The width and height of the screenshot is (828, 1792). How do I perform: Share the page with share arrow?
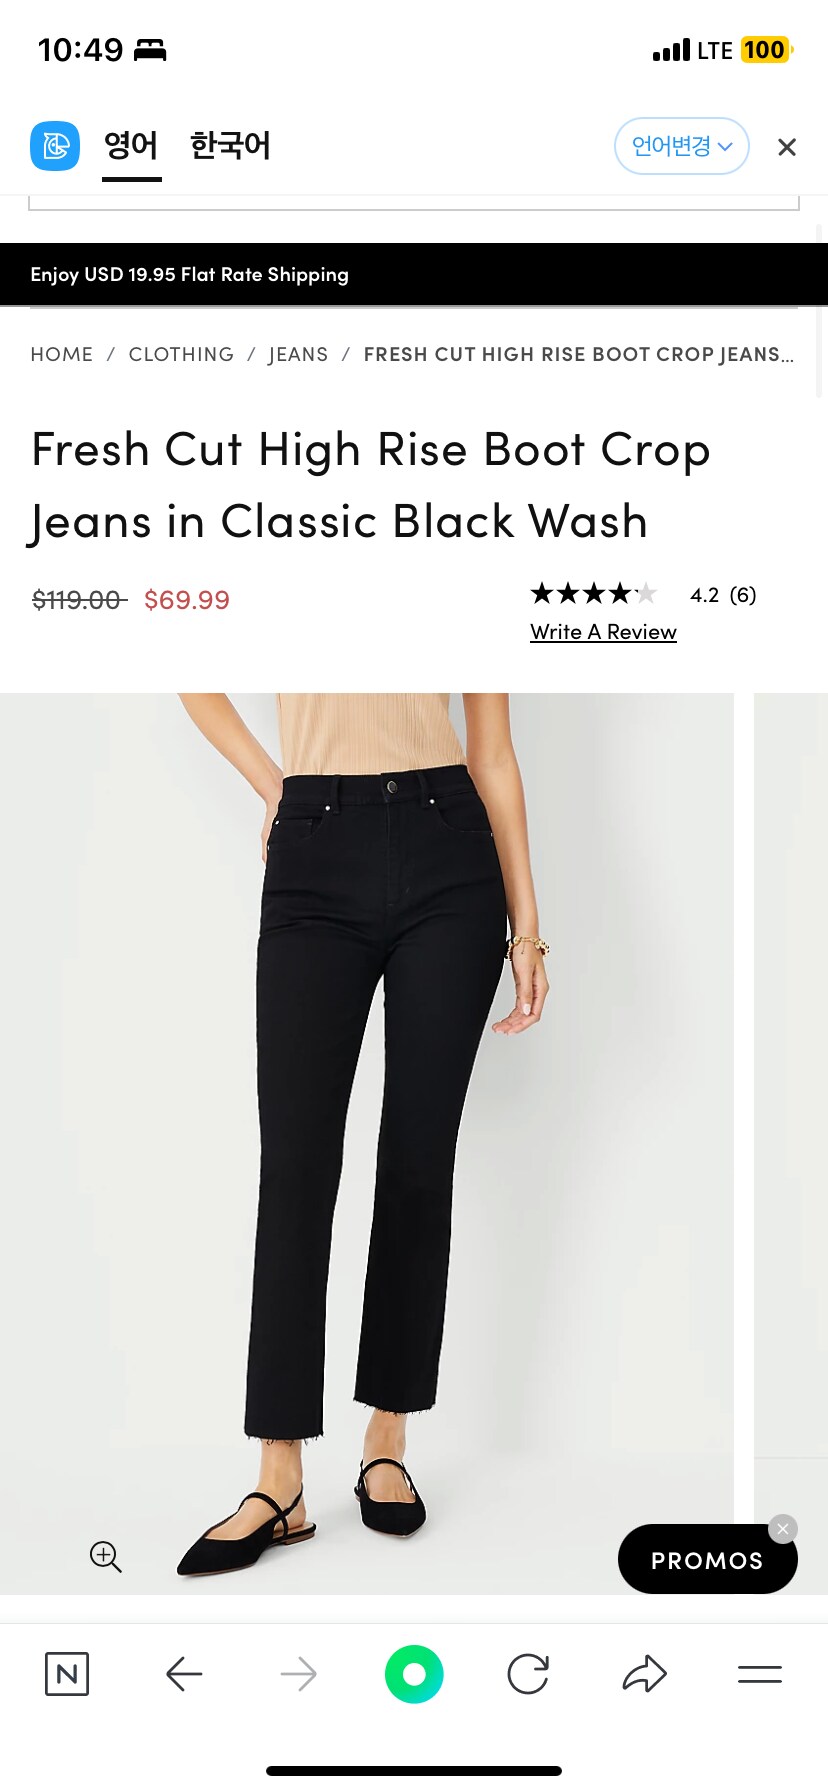[x=644, y=1674]
